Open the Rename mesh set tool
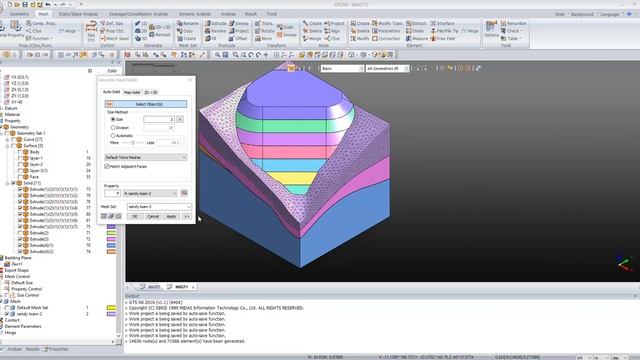The height and width of the screenshot is (360, 640). (188, 23)
